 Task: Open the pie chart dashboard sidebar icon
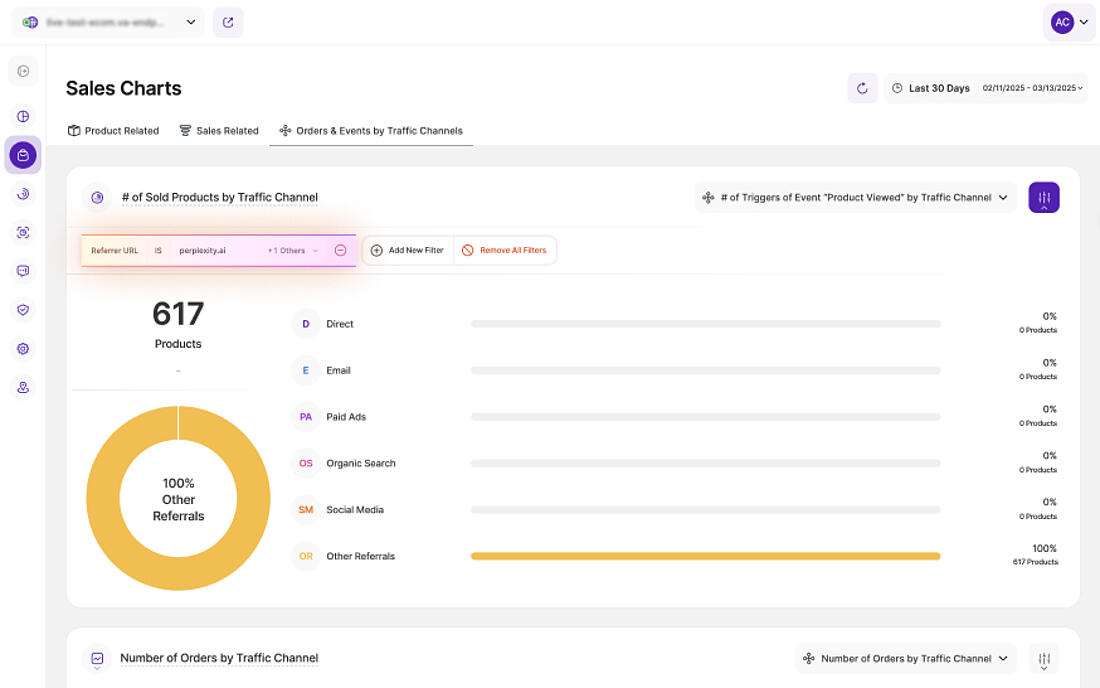pos(23,116)
